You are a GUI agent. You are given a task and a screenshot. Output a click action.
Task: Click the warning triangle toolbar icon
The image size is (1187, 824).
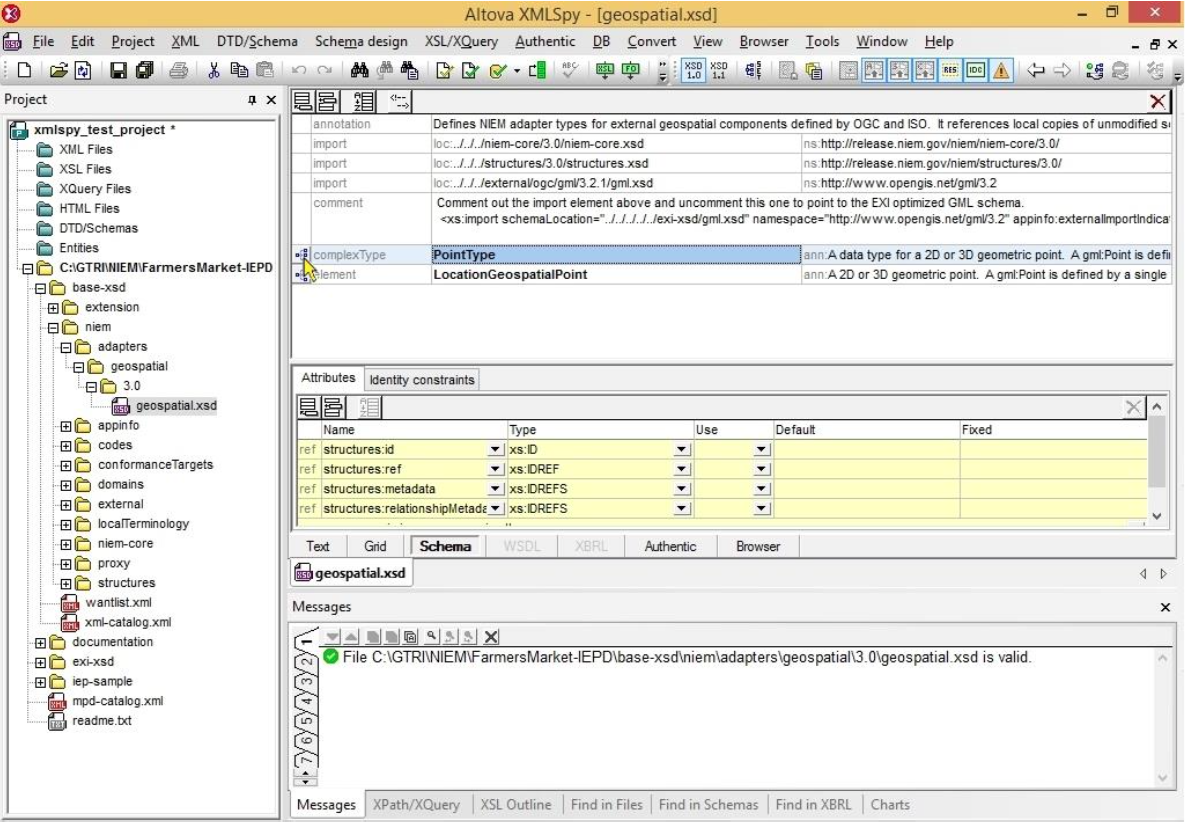(x=1000, y=71)
